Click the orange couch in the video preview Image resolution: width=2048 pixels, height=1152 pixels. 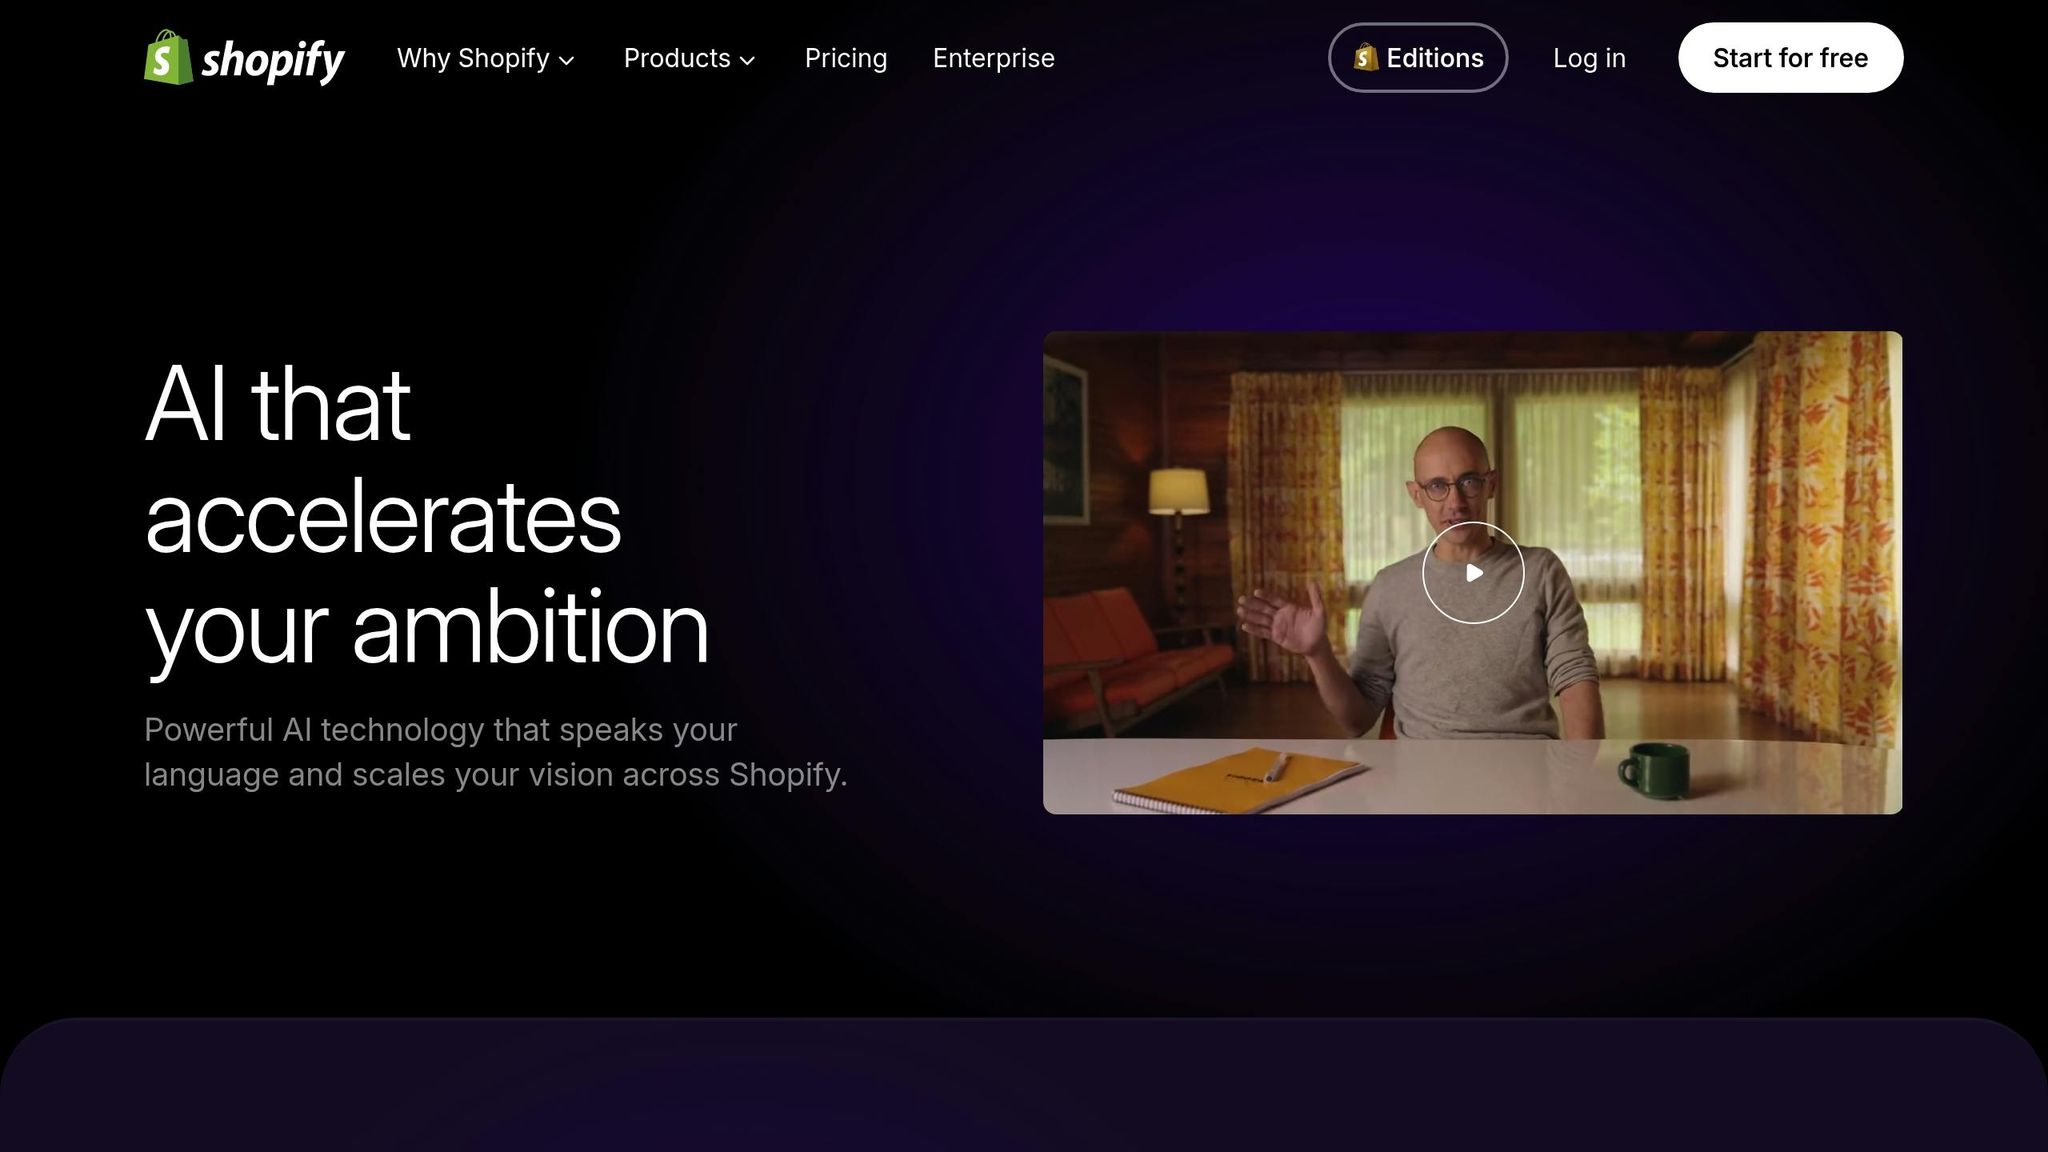(x=1136, y=660)
